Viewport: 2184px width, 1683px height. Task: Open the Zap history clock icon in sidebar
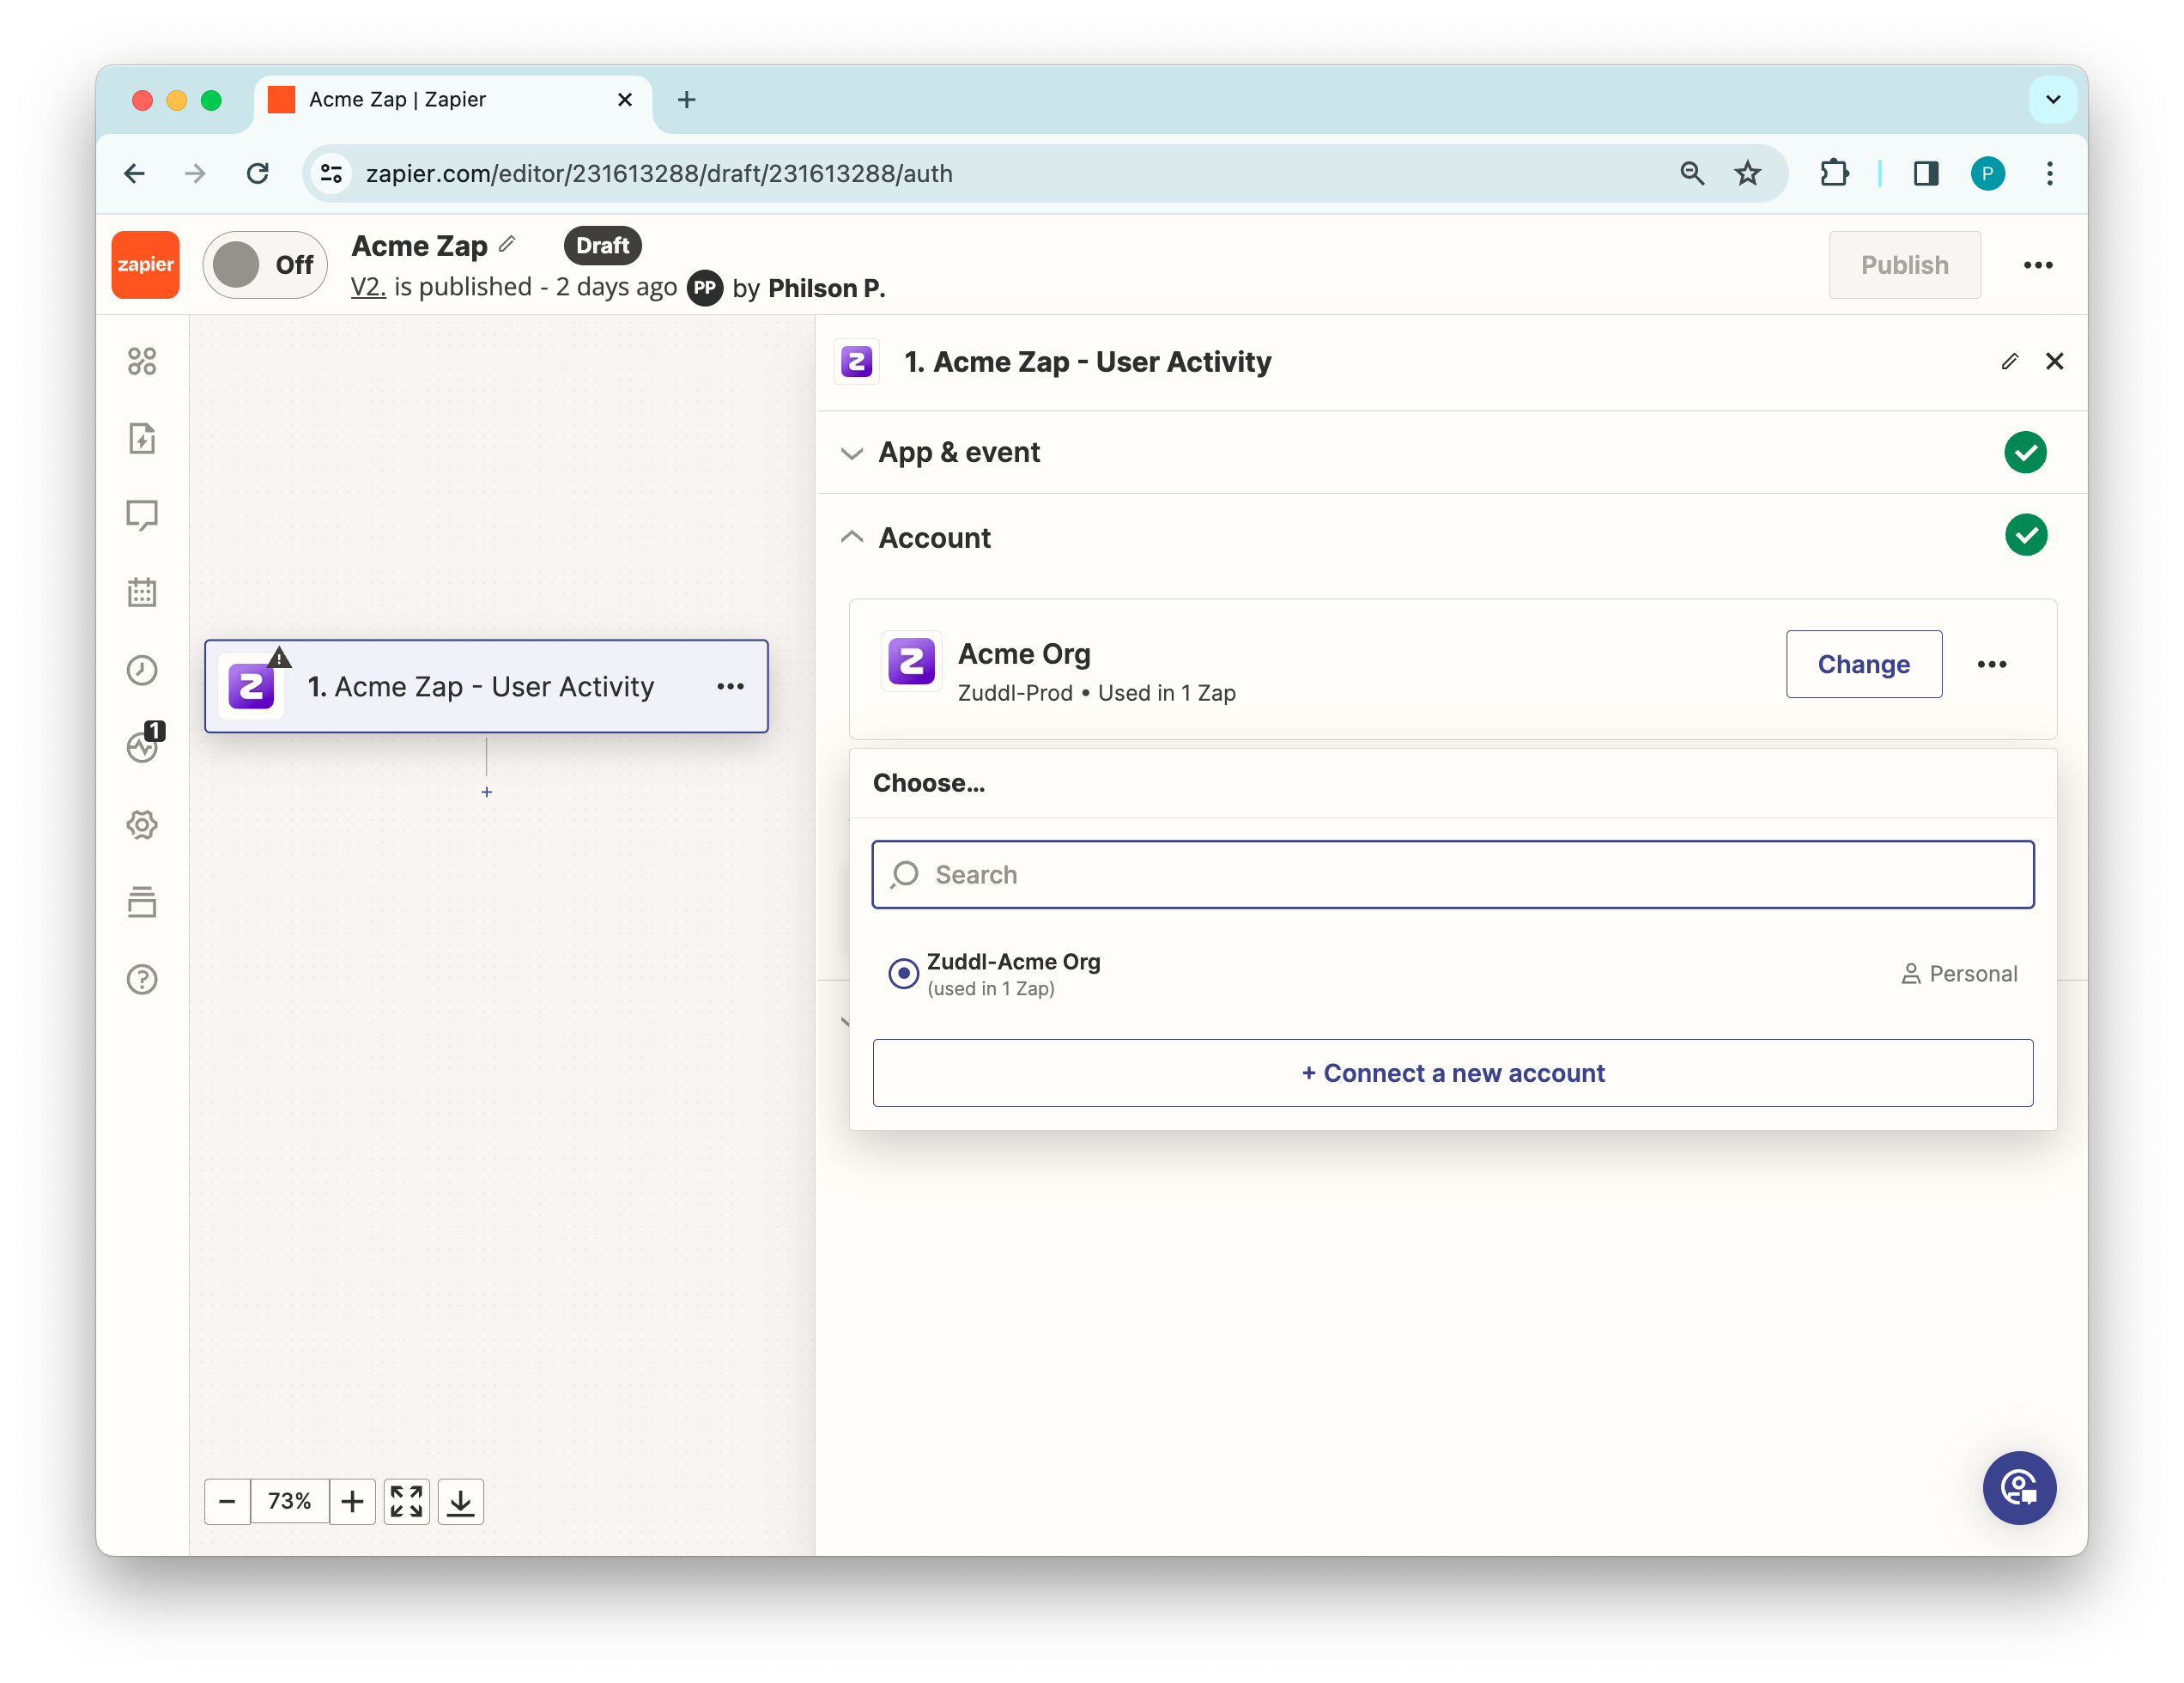point(142,670)
